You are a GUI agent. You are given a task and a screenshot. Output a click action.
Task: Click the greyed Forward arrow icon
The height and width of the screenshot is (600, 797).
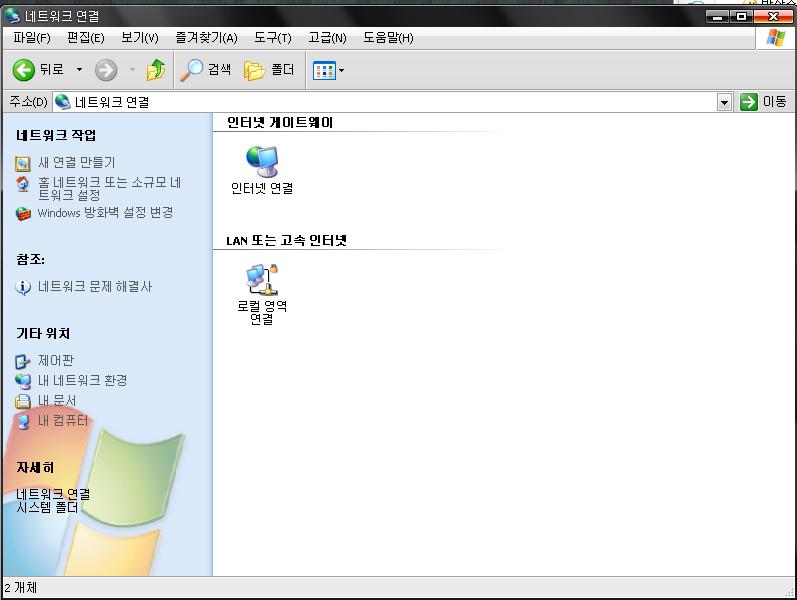(106, 70)
